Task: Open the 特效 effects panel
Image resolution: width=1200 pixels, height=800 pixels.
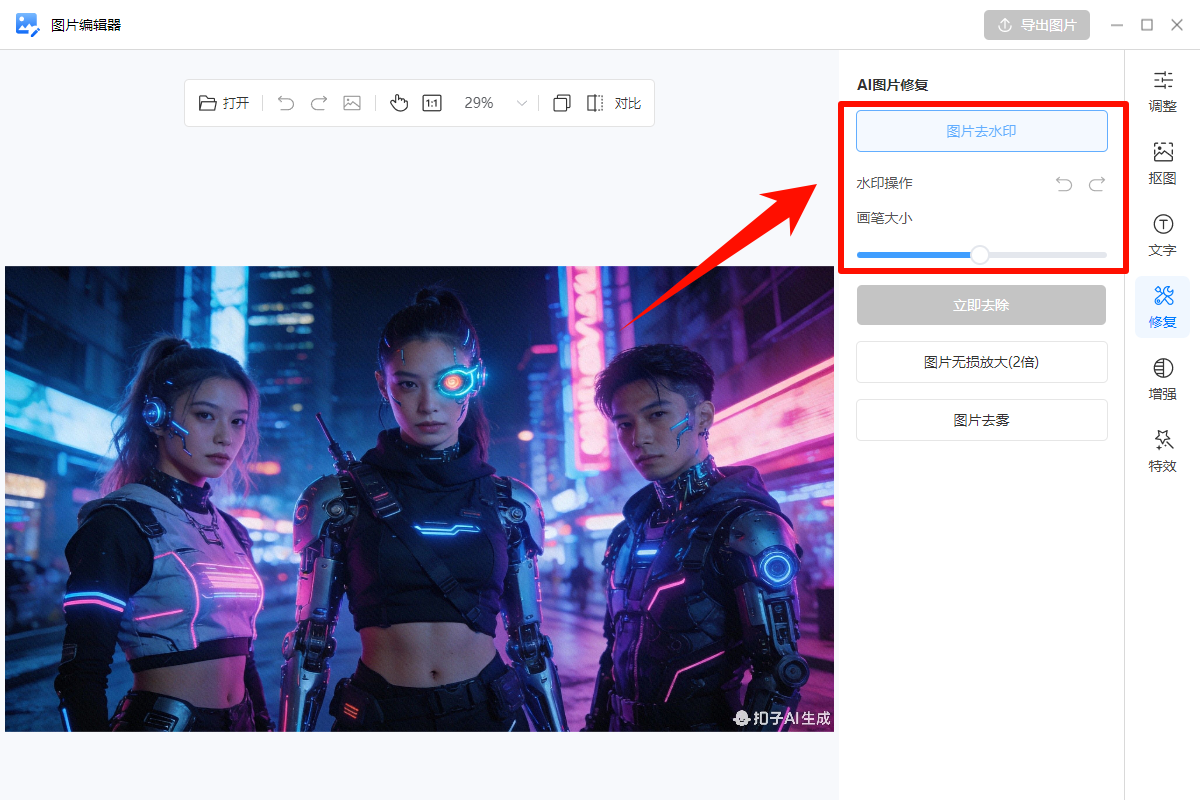Action: [1162, 451]
